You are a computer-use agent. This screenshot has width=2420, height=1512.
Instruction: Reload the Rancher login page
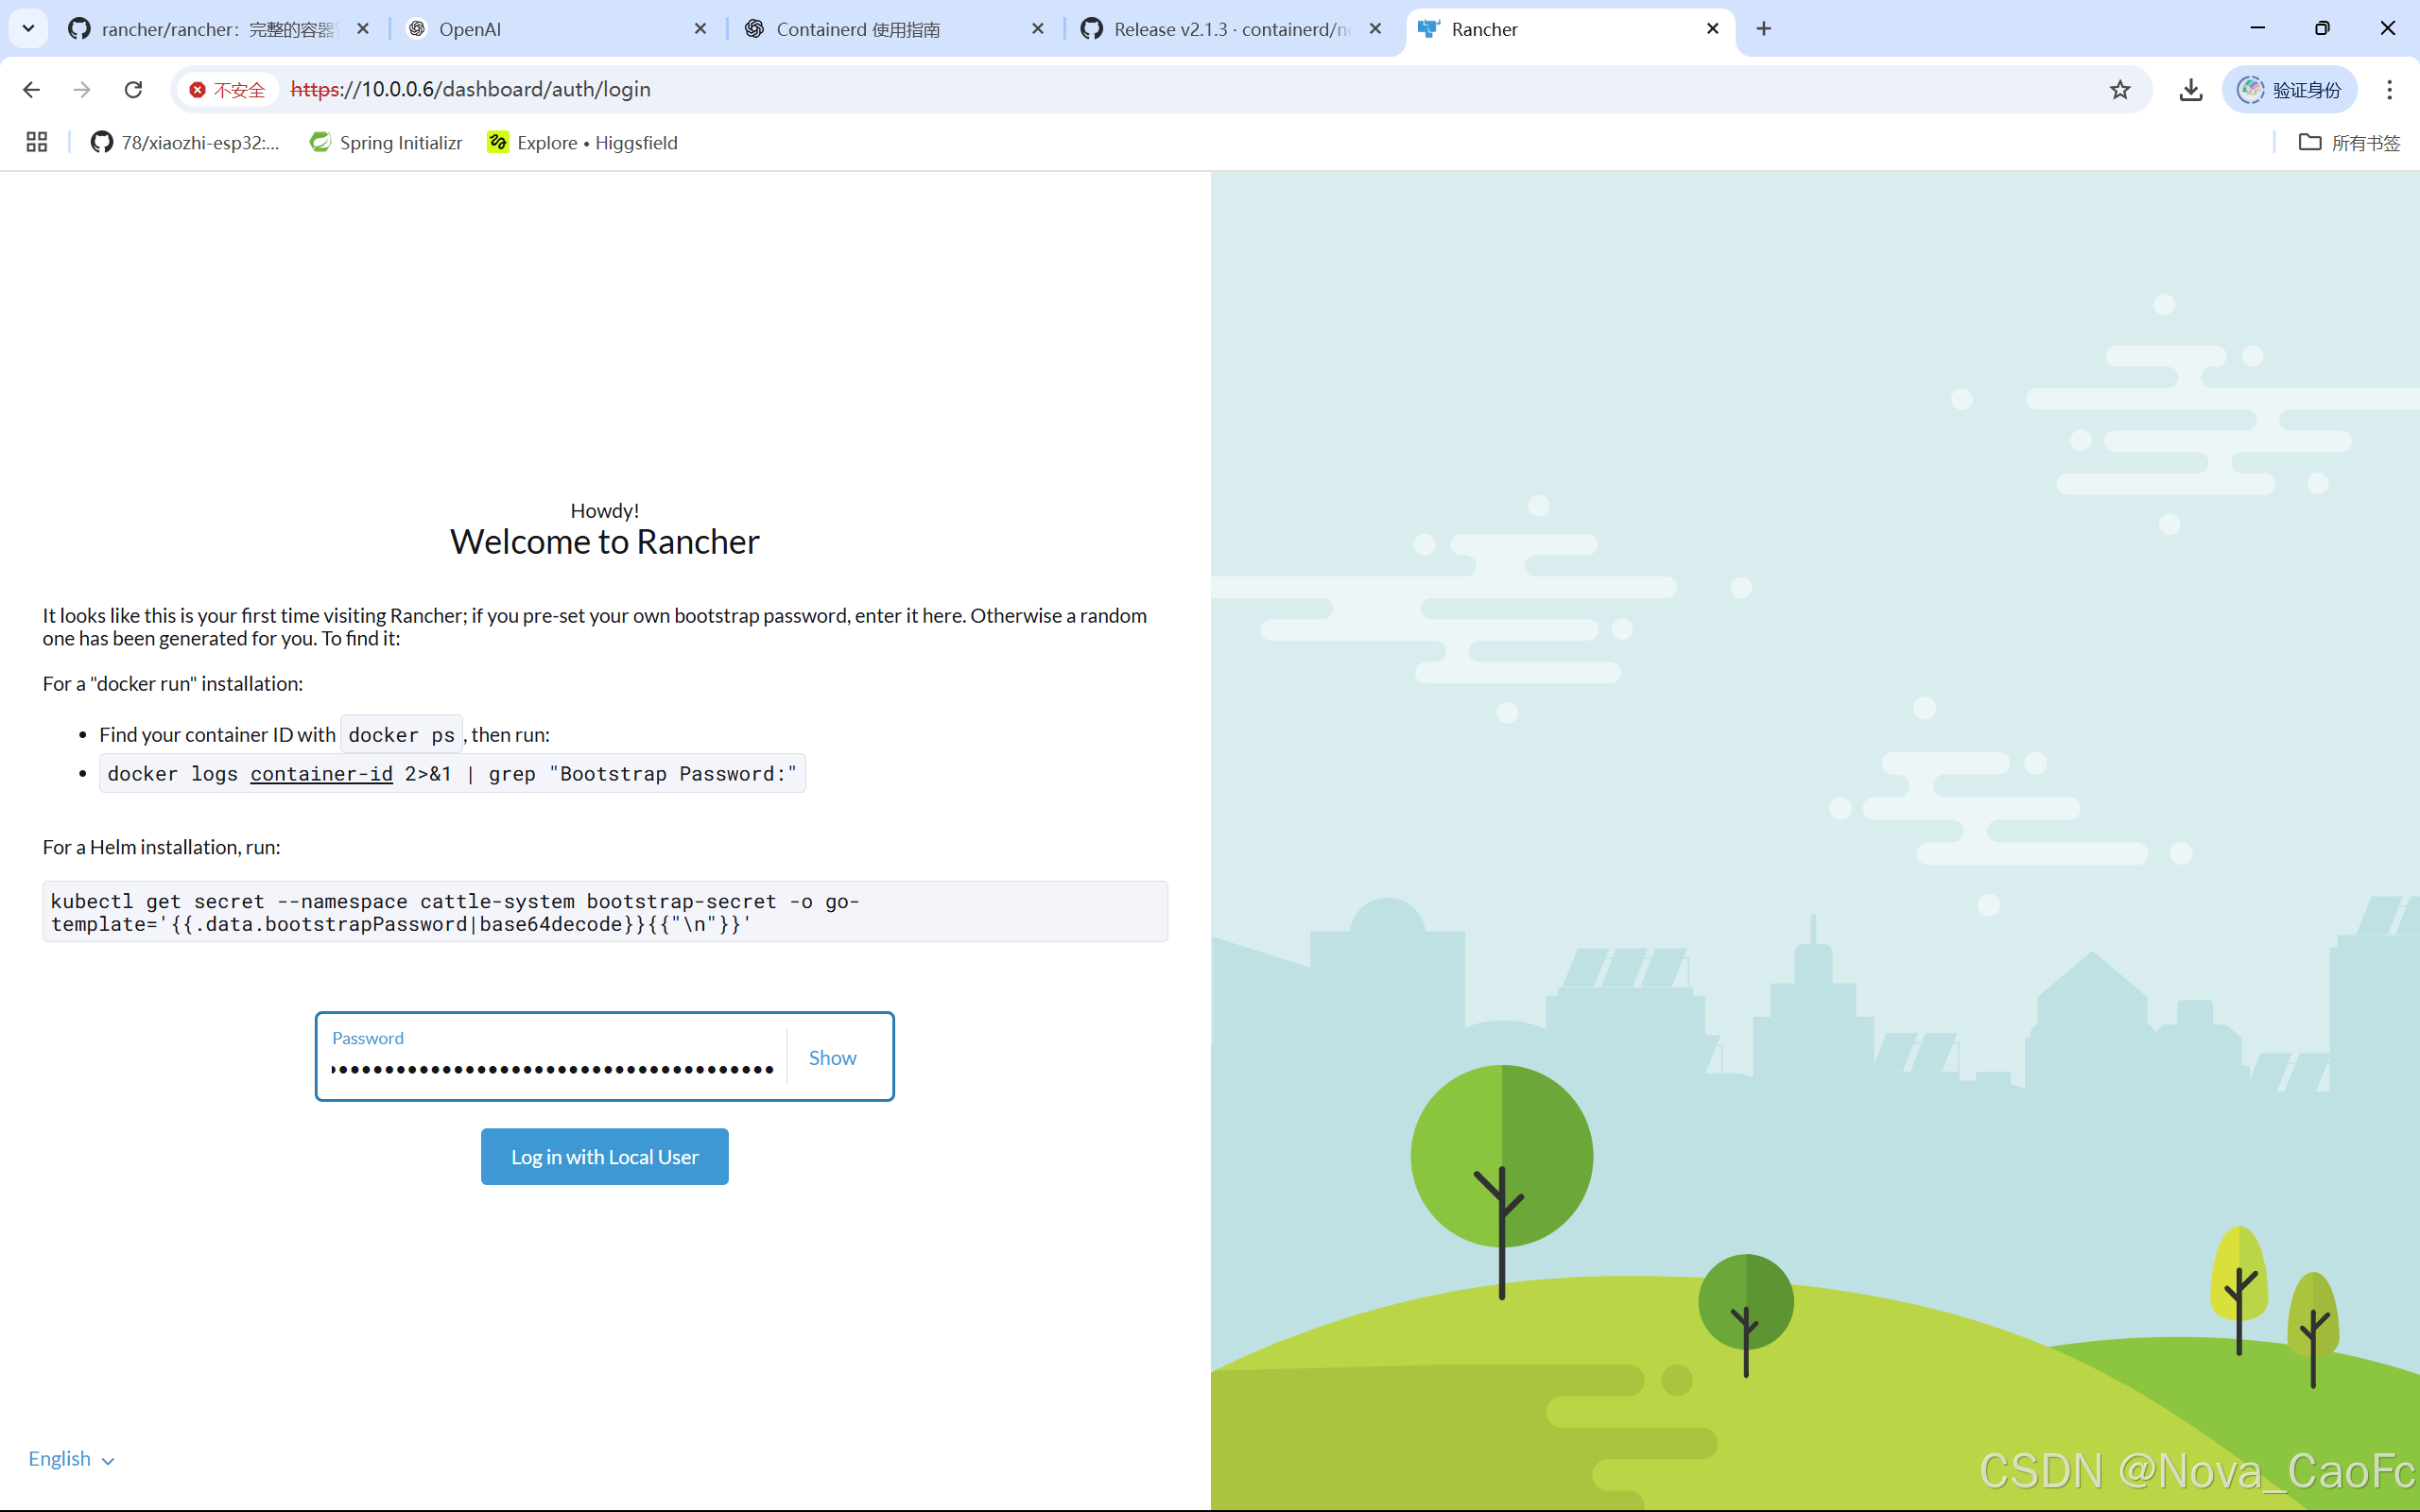click(x=133, y=90)
